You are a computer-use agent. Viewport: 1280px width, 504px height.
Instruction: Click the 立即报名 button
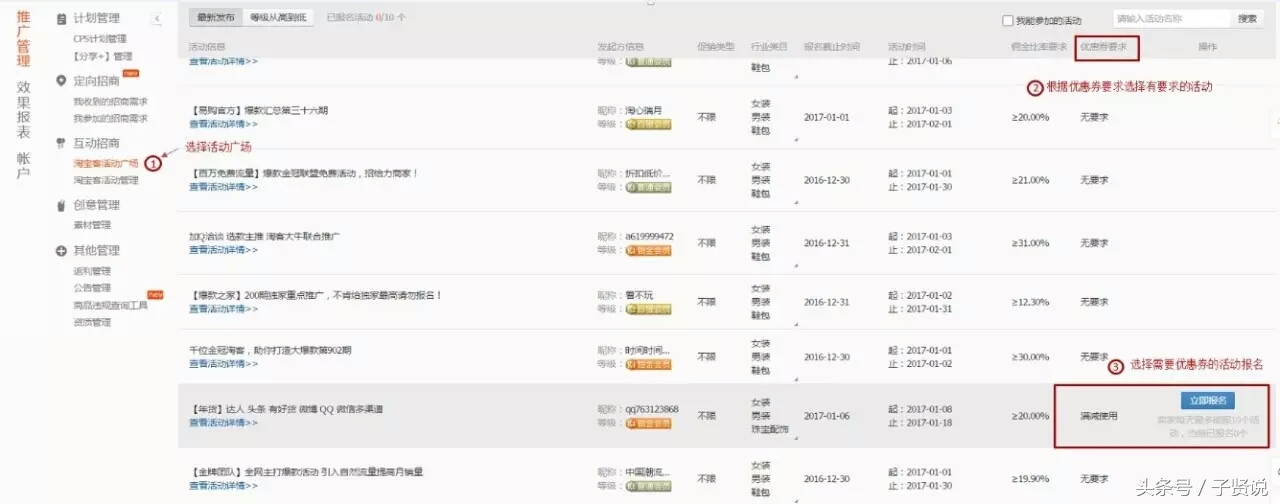[x=1207, y=400]
